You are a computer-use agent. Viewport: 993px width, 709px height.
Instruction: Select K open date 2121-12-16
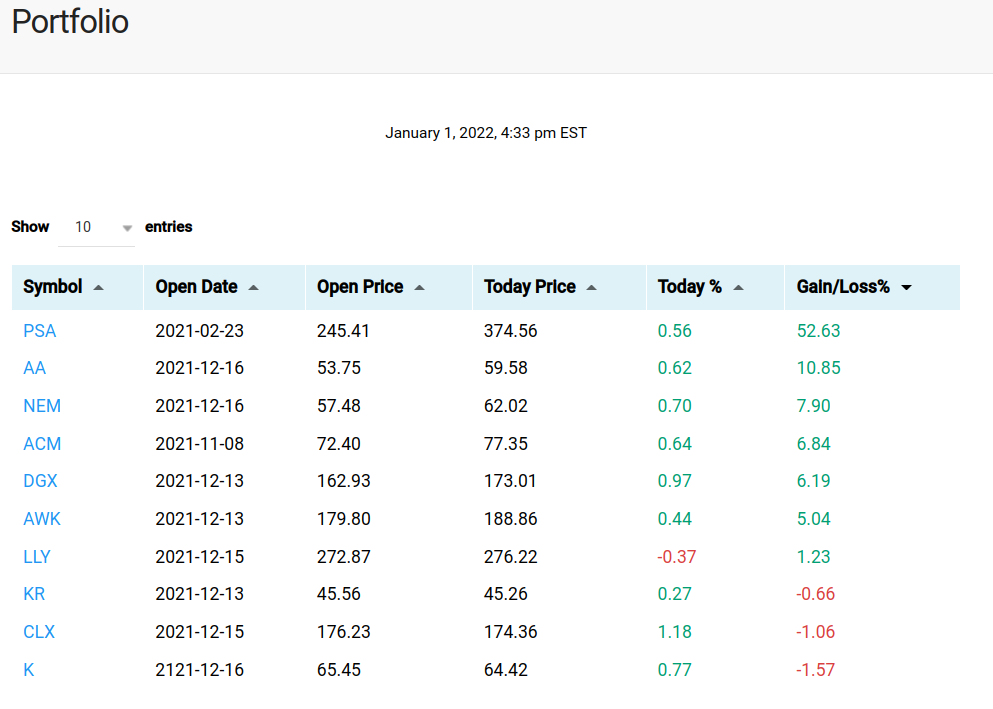[x=199, y=670]
